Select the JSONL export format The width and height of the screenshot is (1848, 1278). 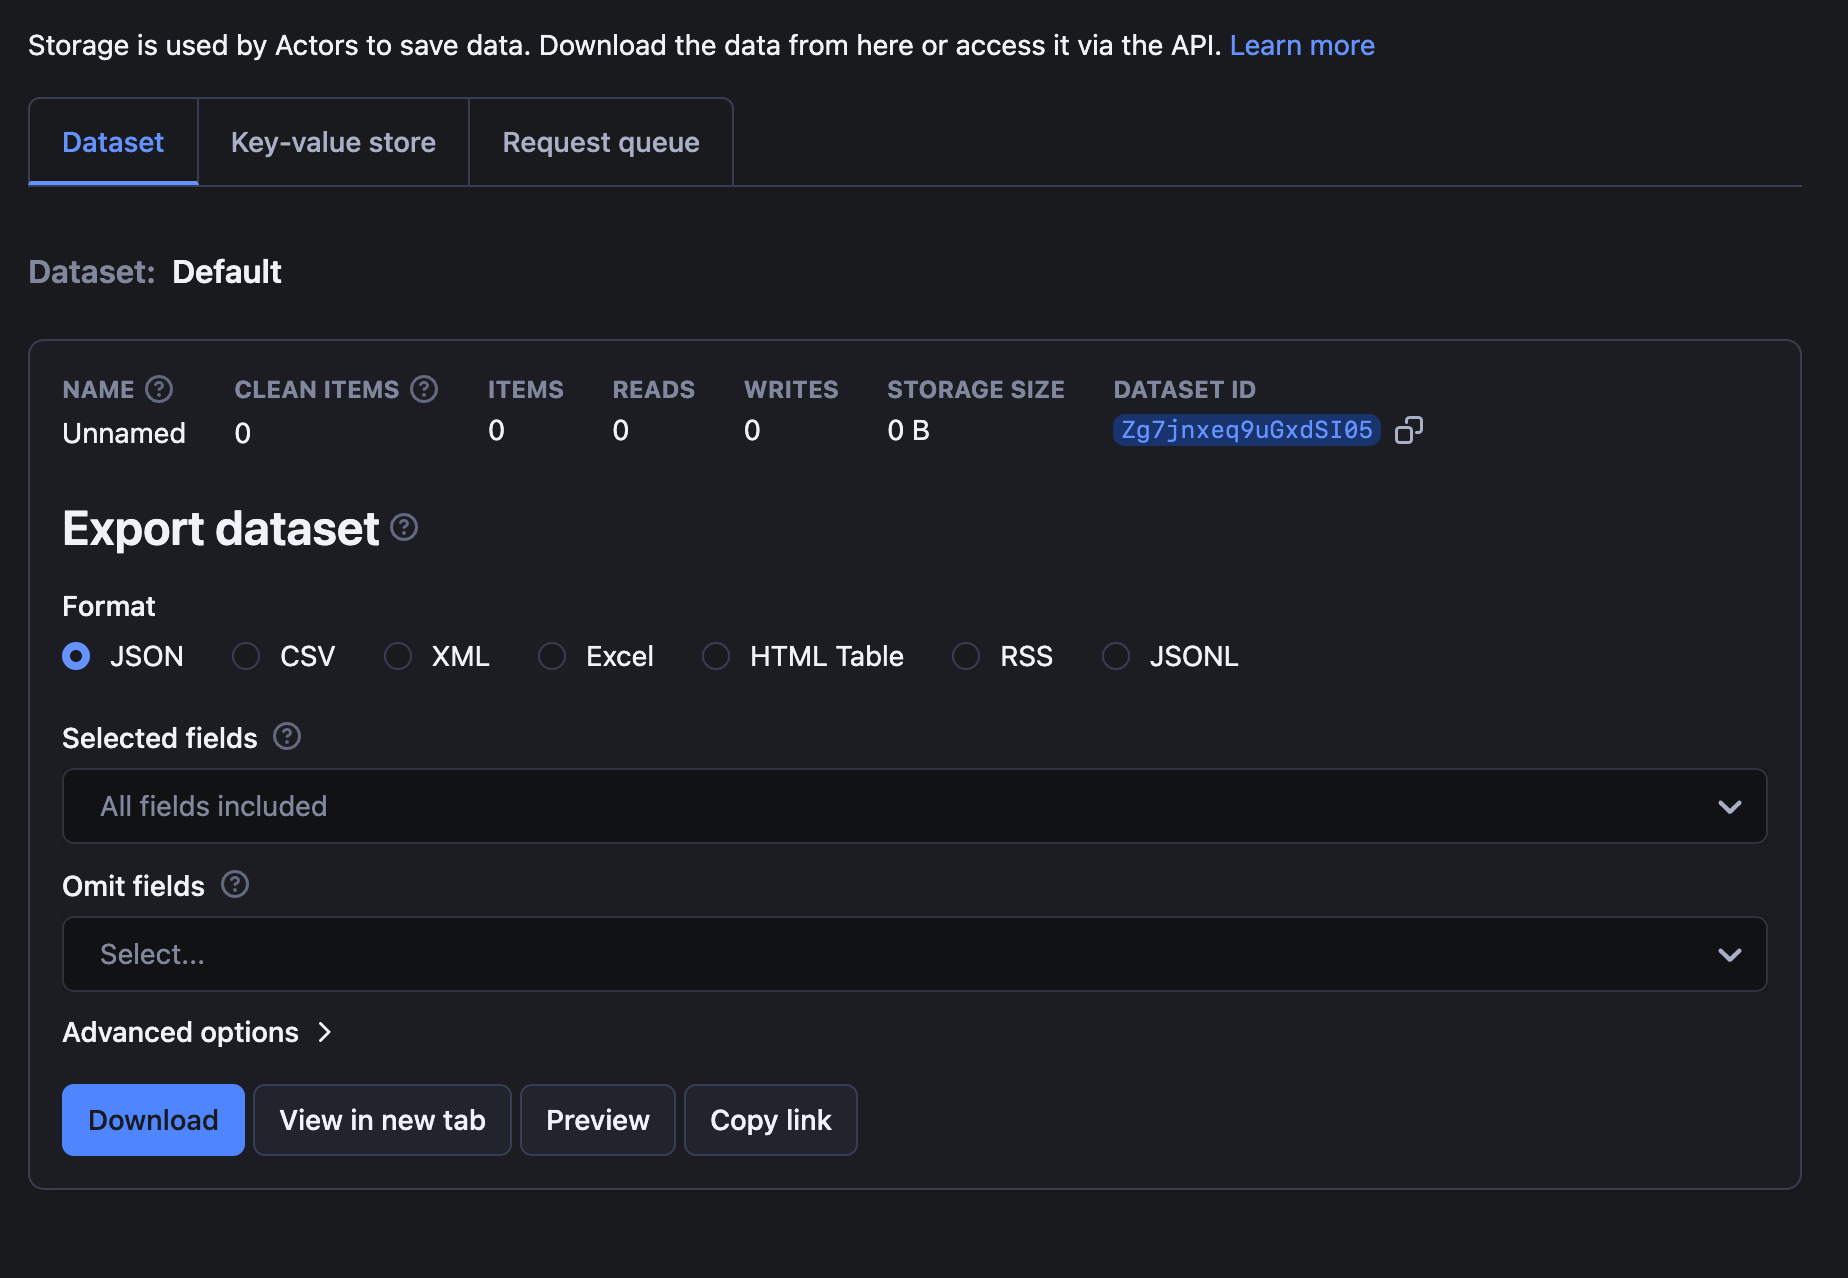pyautogui.click(x=1115, y=656)
